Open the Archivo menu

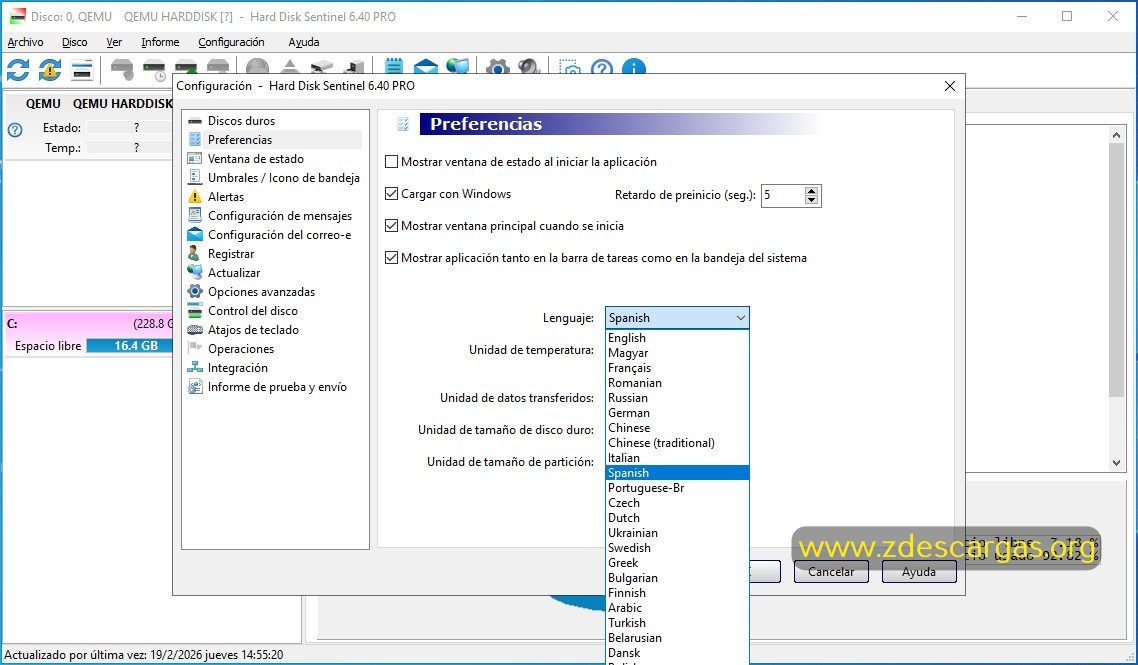pos(25,42)
